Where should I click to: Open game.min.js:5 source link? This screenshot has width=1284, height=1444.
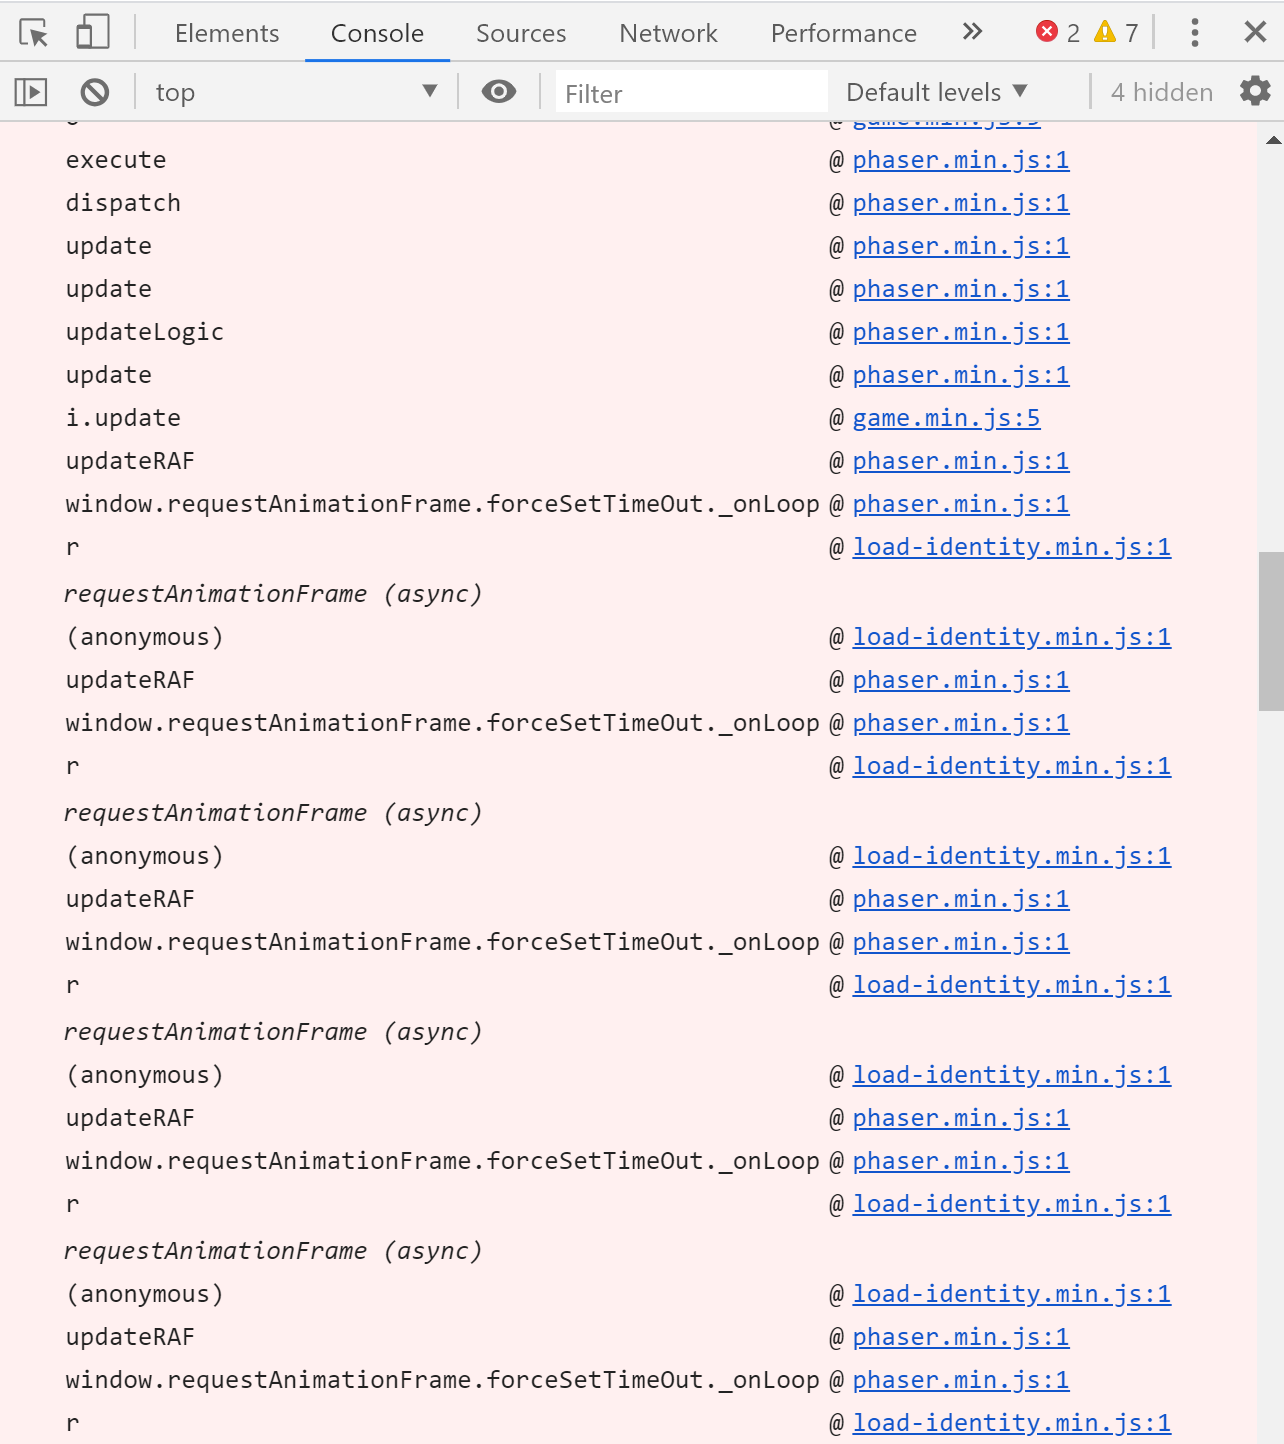pyautogui.click(x=946, y=418)
